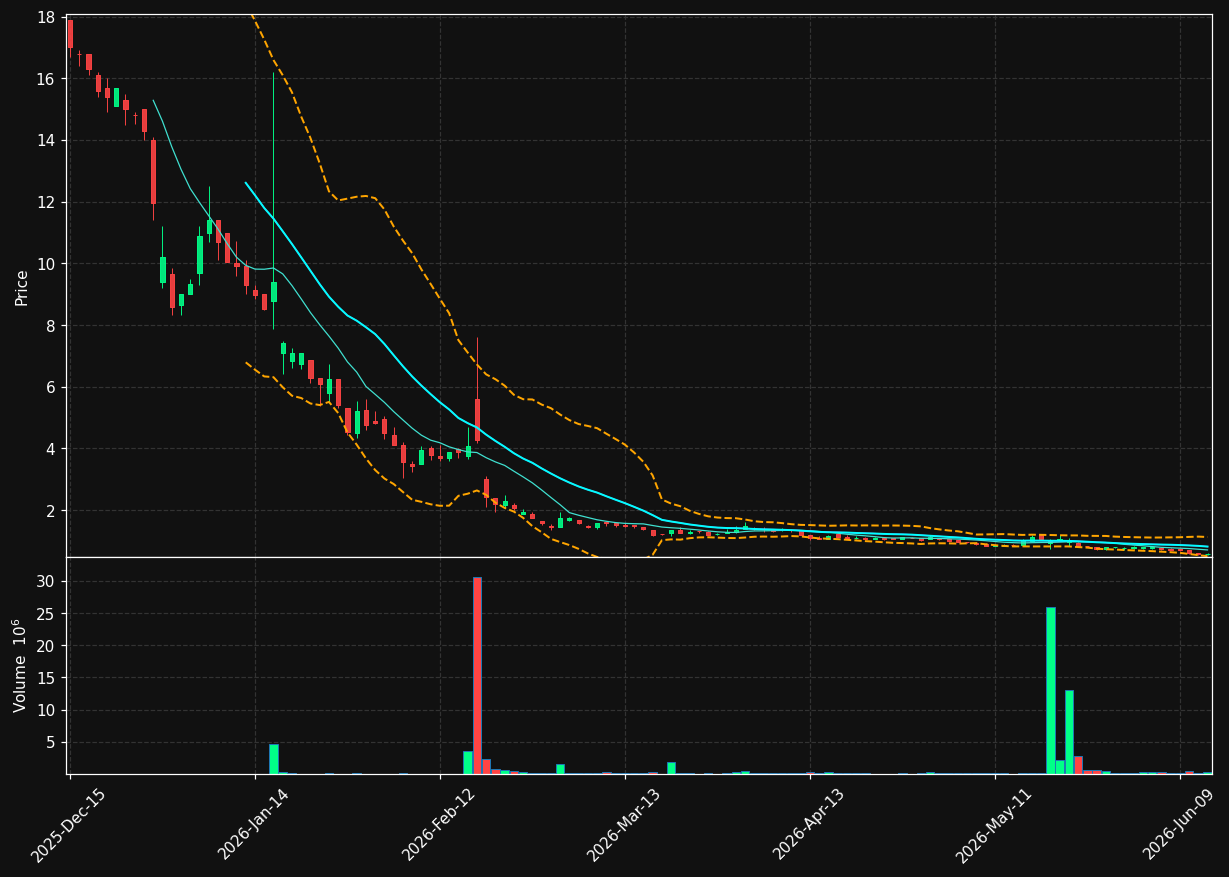The width and height of the screenshot is (1229, 877).
Task: Click the 2026-Jan-14 date label
Action: 253,825
